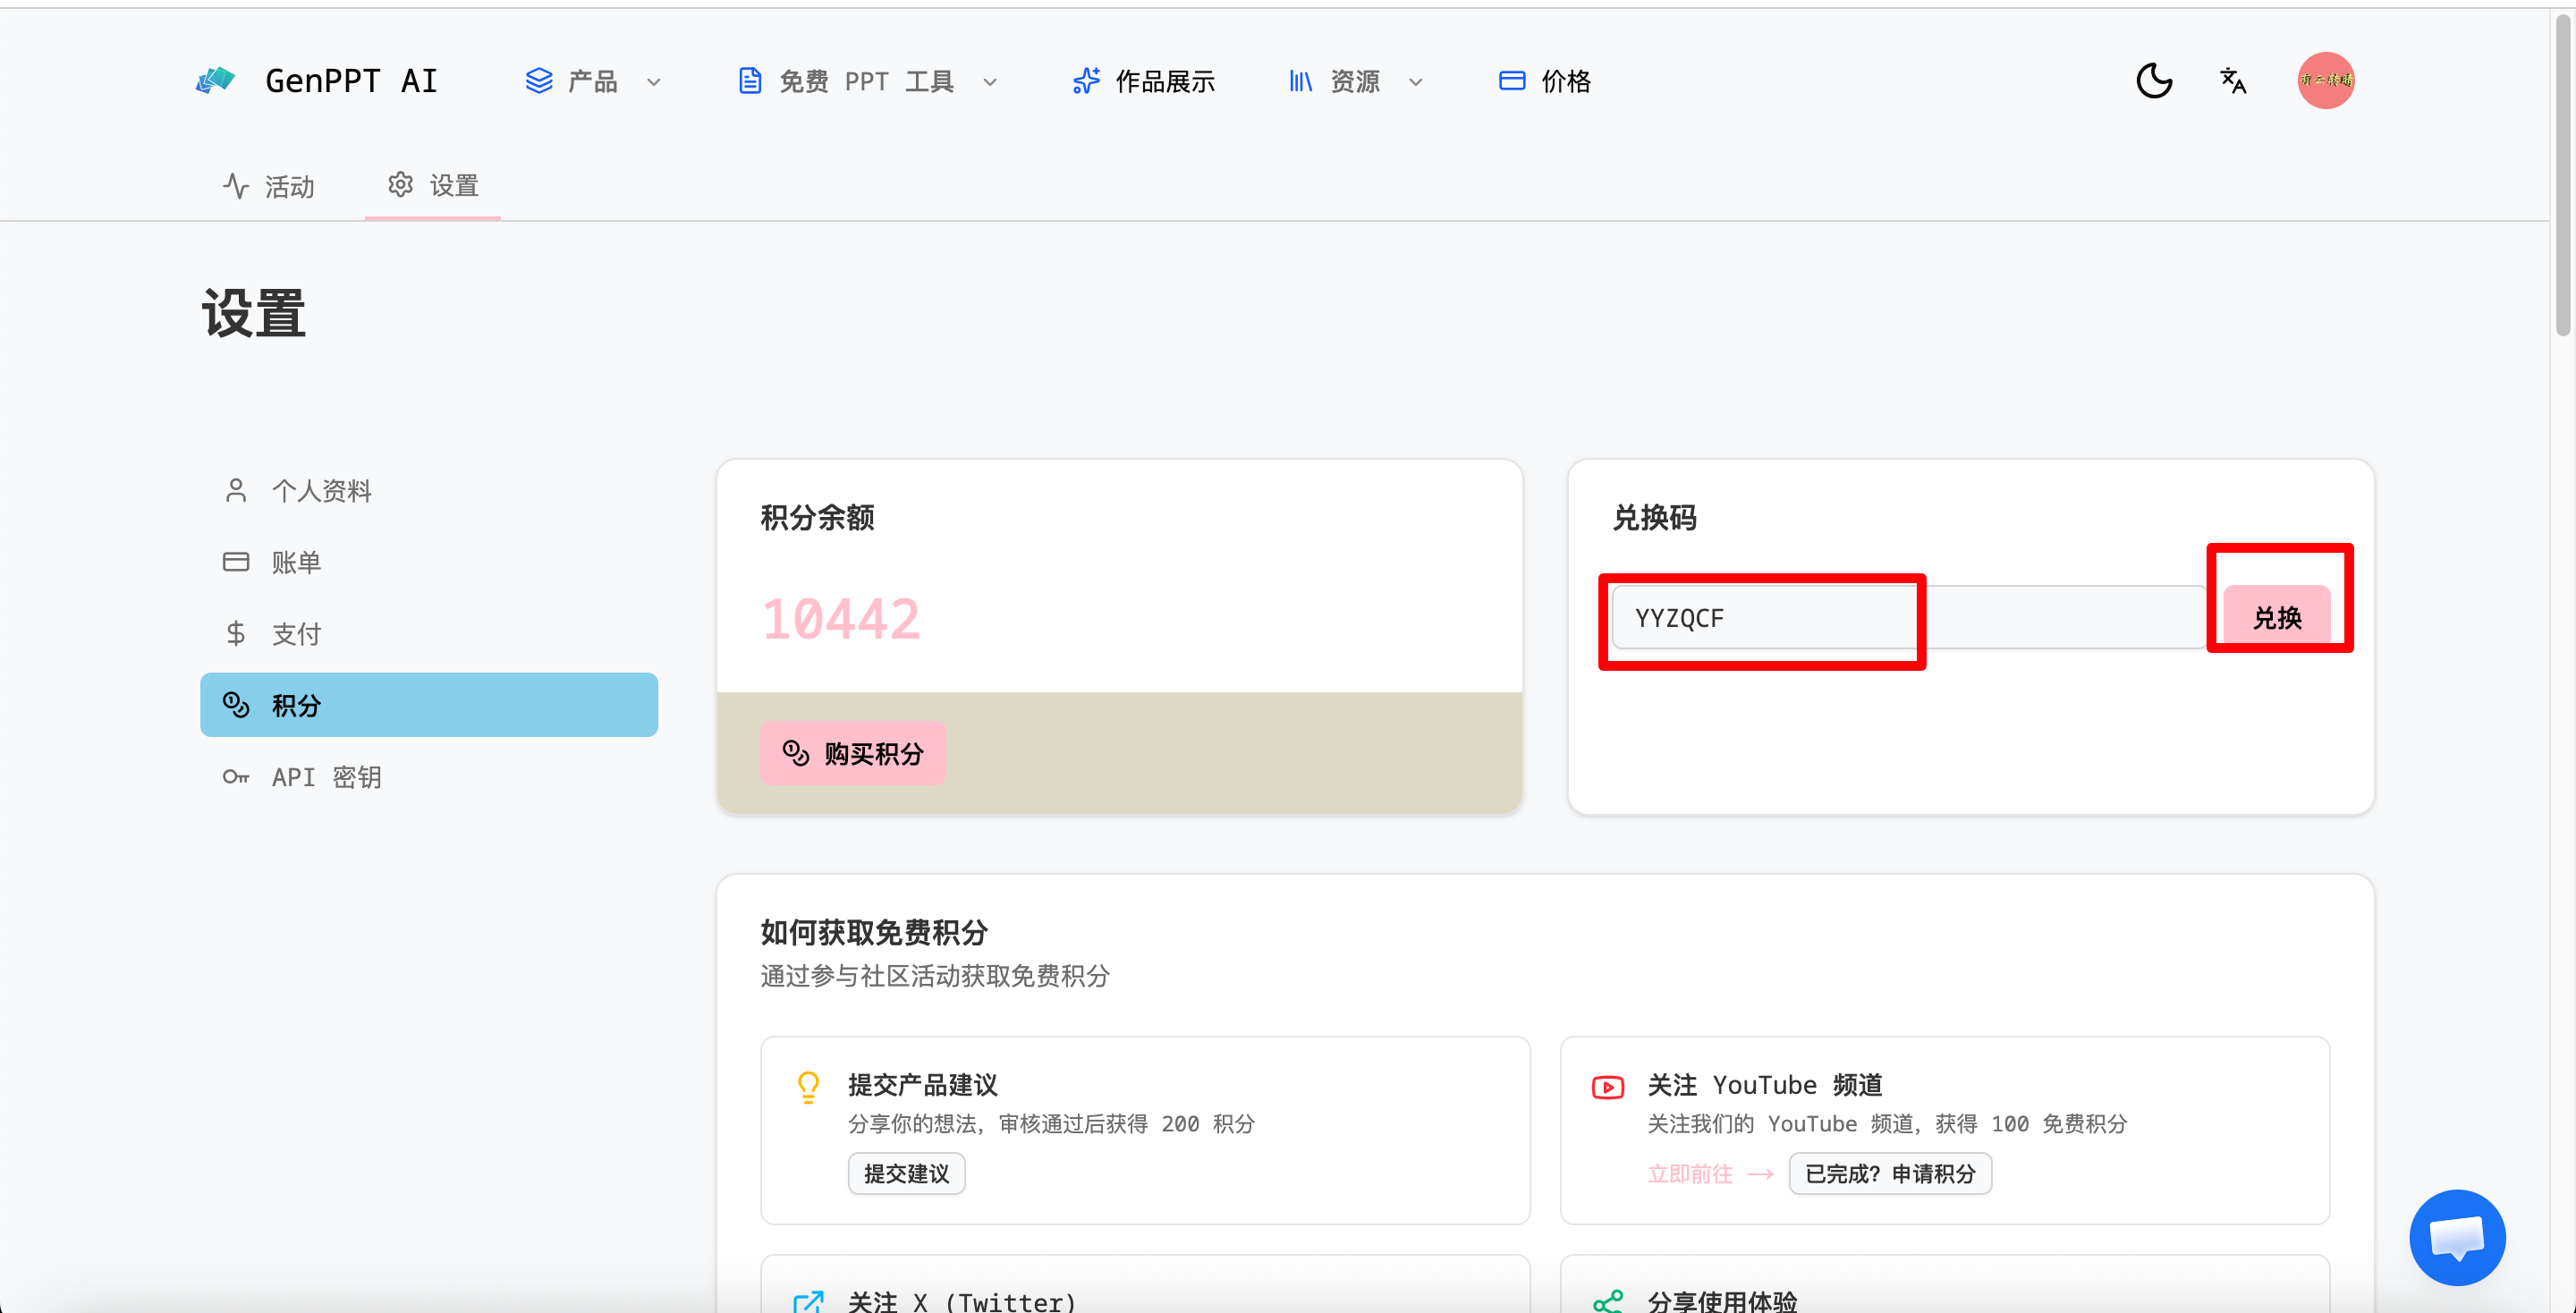The image size is (2576, 1313).
Task: Open the language translation switcher
Action: [x=2233, y=80]
